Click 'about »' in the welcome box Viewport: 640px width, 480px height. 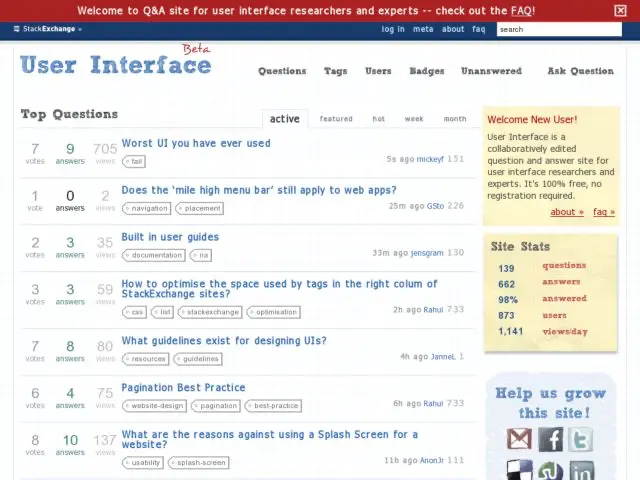(567, 212)
